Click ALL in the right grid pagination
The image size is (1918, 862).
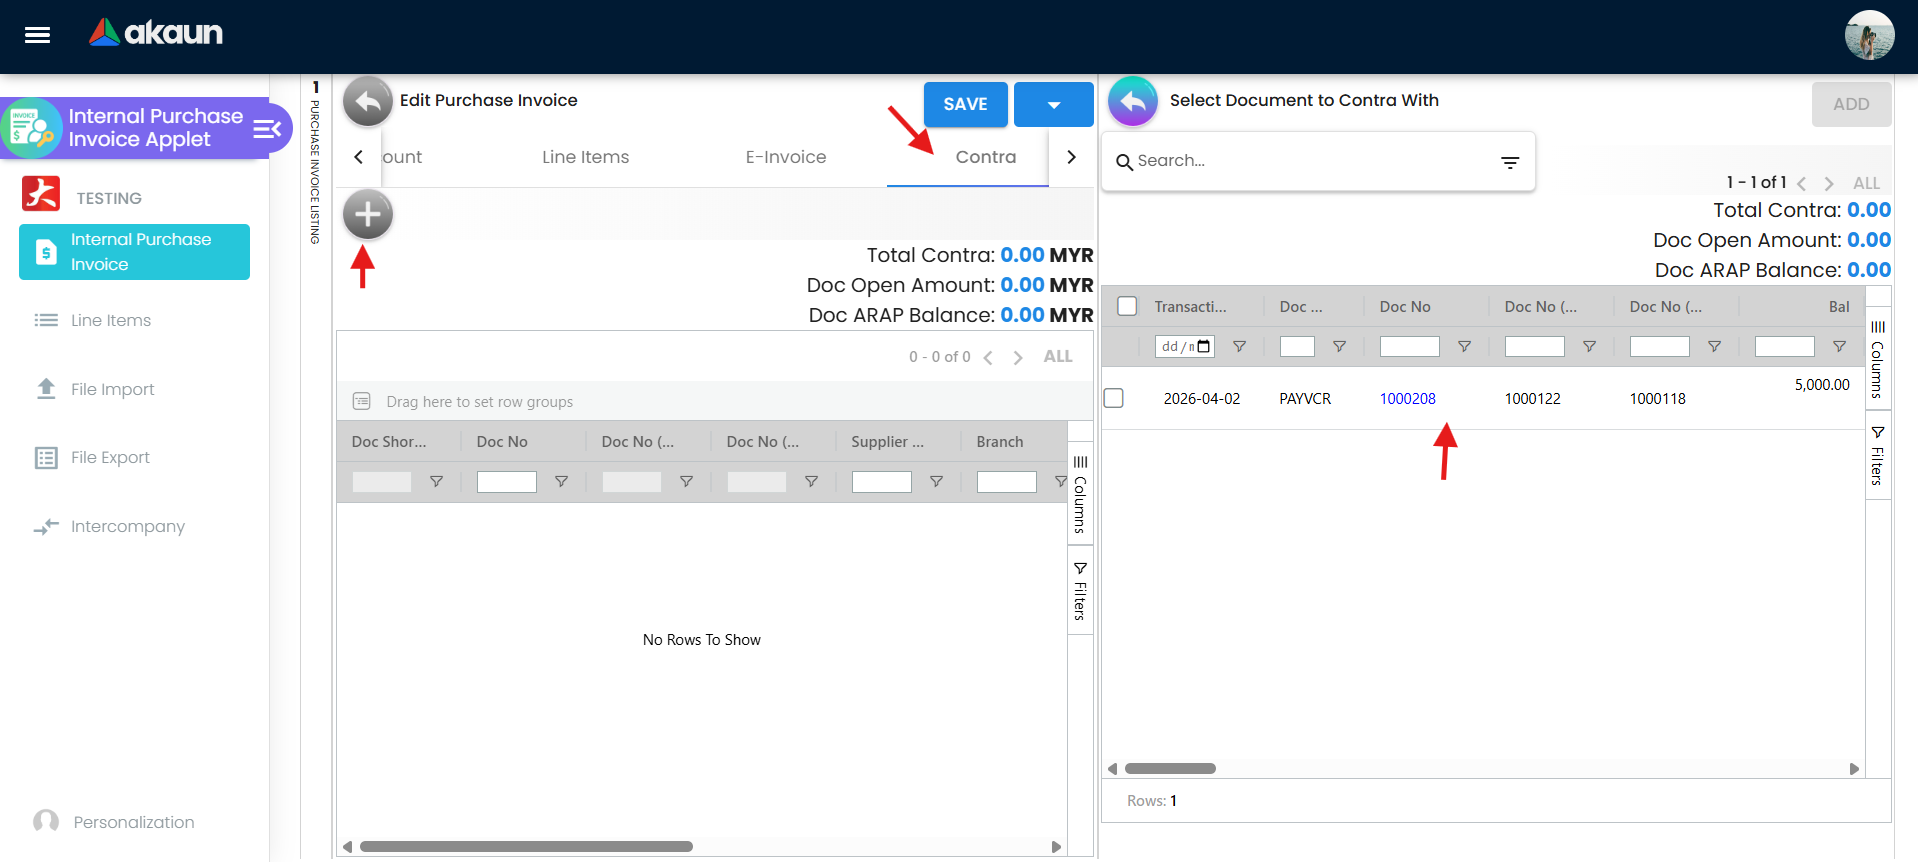pyautogui.click(x=1866, y=183)
